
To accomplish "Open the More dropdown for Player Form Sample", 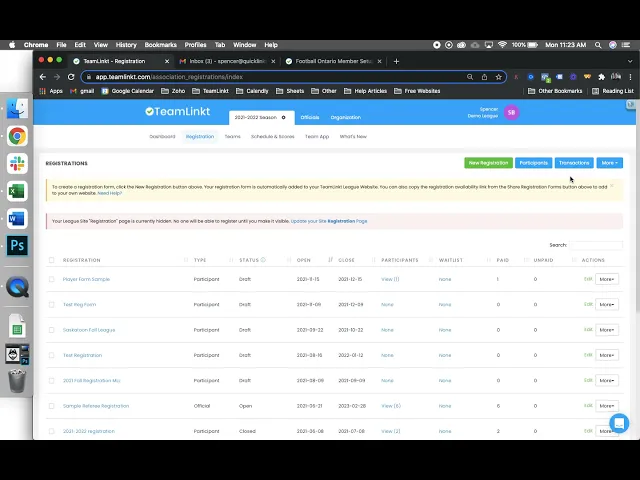I will (x=607, y=279).
